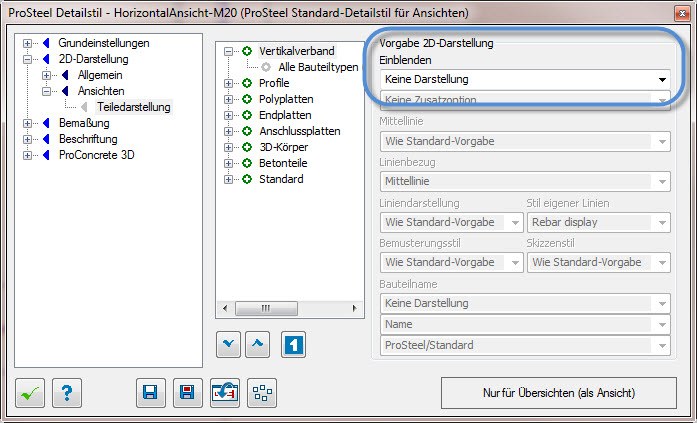Open the Bemusterungsstil dropdown
This screenshot has width=697, height=423.
click(x=452, y=262)
